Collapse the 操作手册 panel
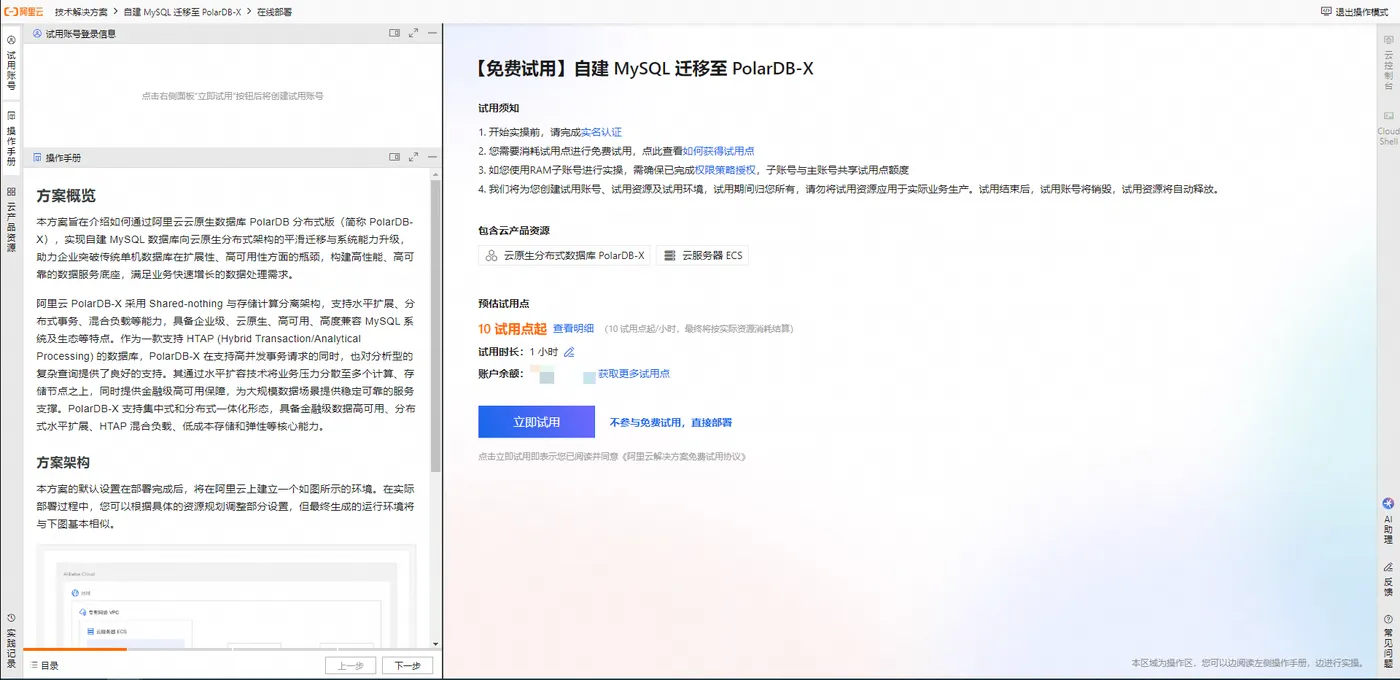 432,158
